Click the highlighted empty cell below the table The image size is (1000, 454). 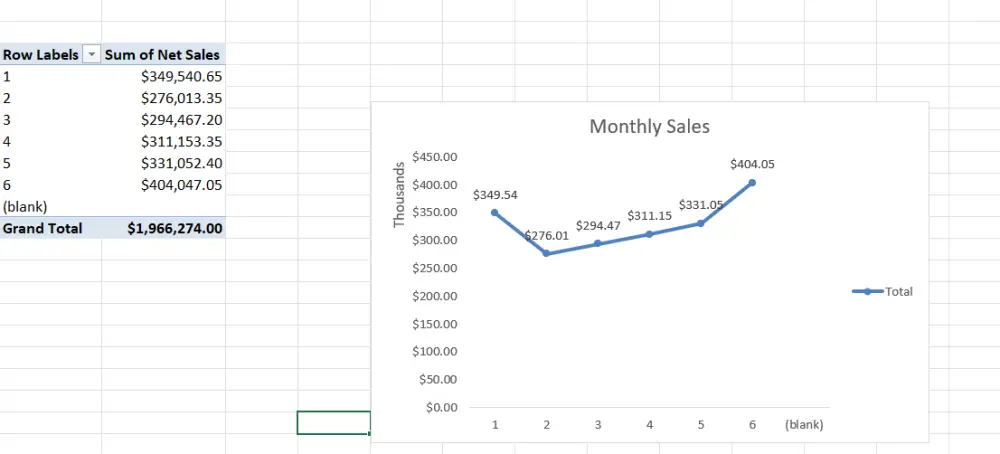pos(333,423)
